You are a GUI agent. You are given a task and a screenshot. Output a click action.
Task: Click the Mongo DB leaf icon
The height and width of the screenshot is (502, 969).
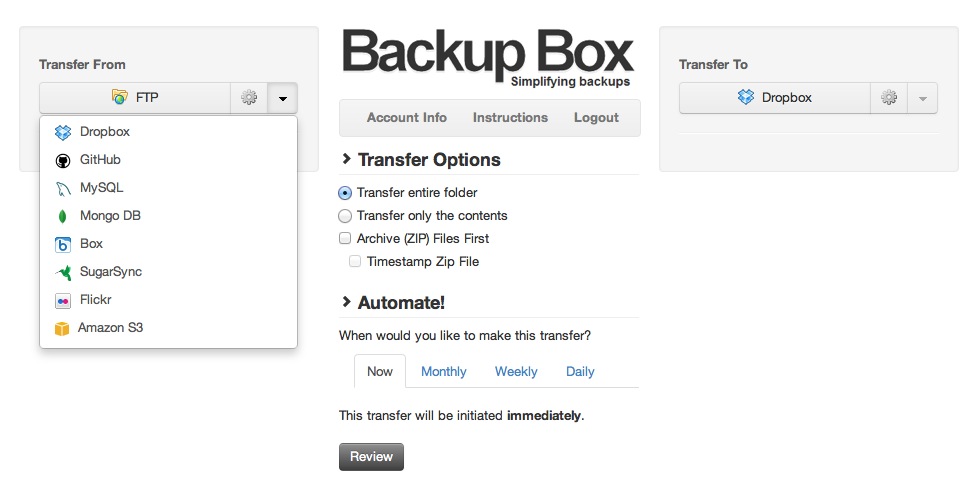pyautogui.click(x=62, y=216)
